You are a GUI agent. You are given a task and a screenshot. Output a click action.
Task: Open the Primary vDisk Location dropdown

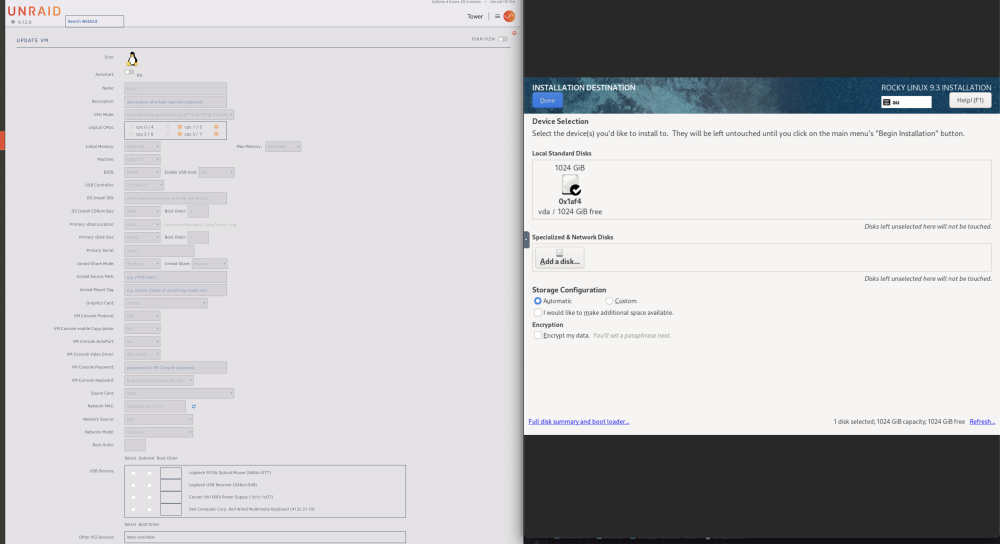coord(142,224)
